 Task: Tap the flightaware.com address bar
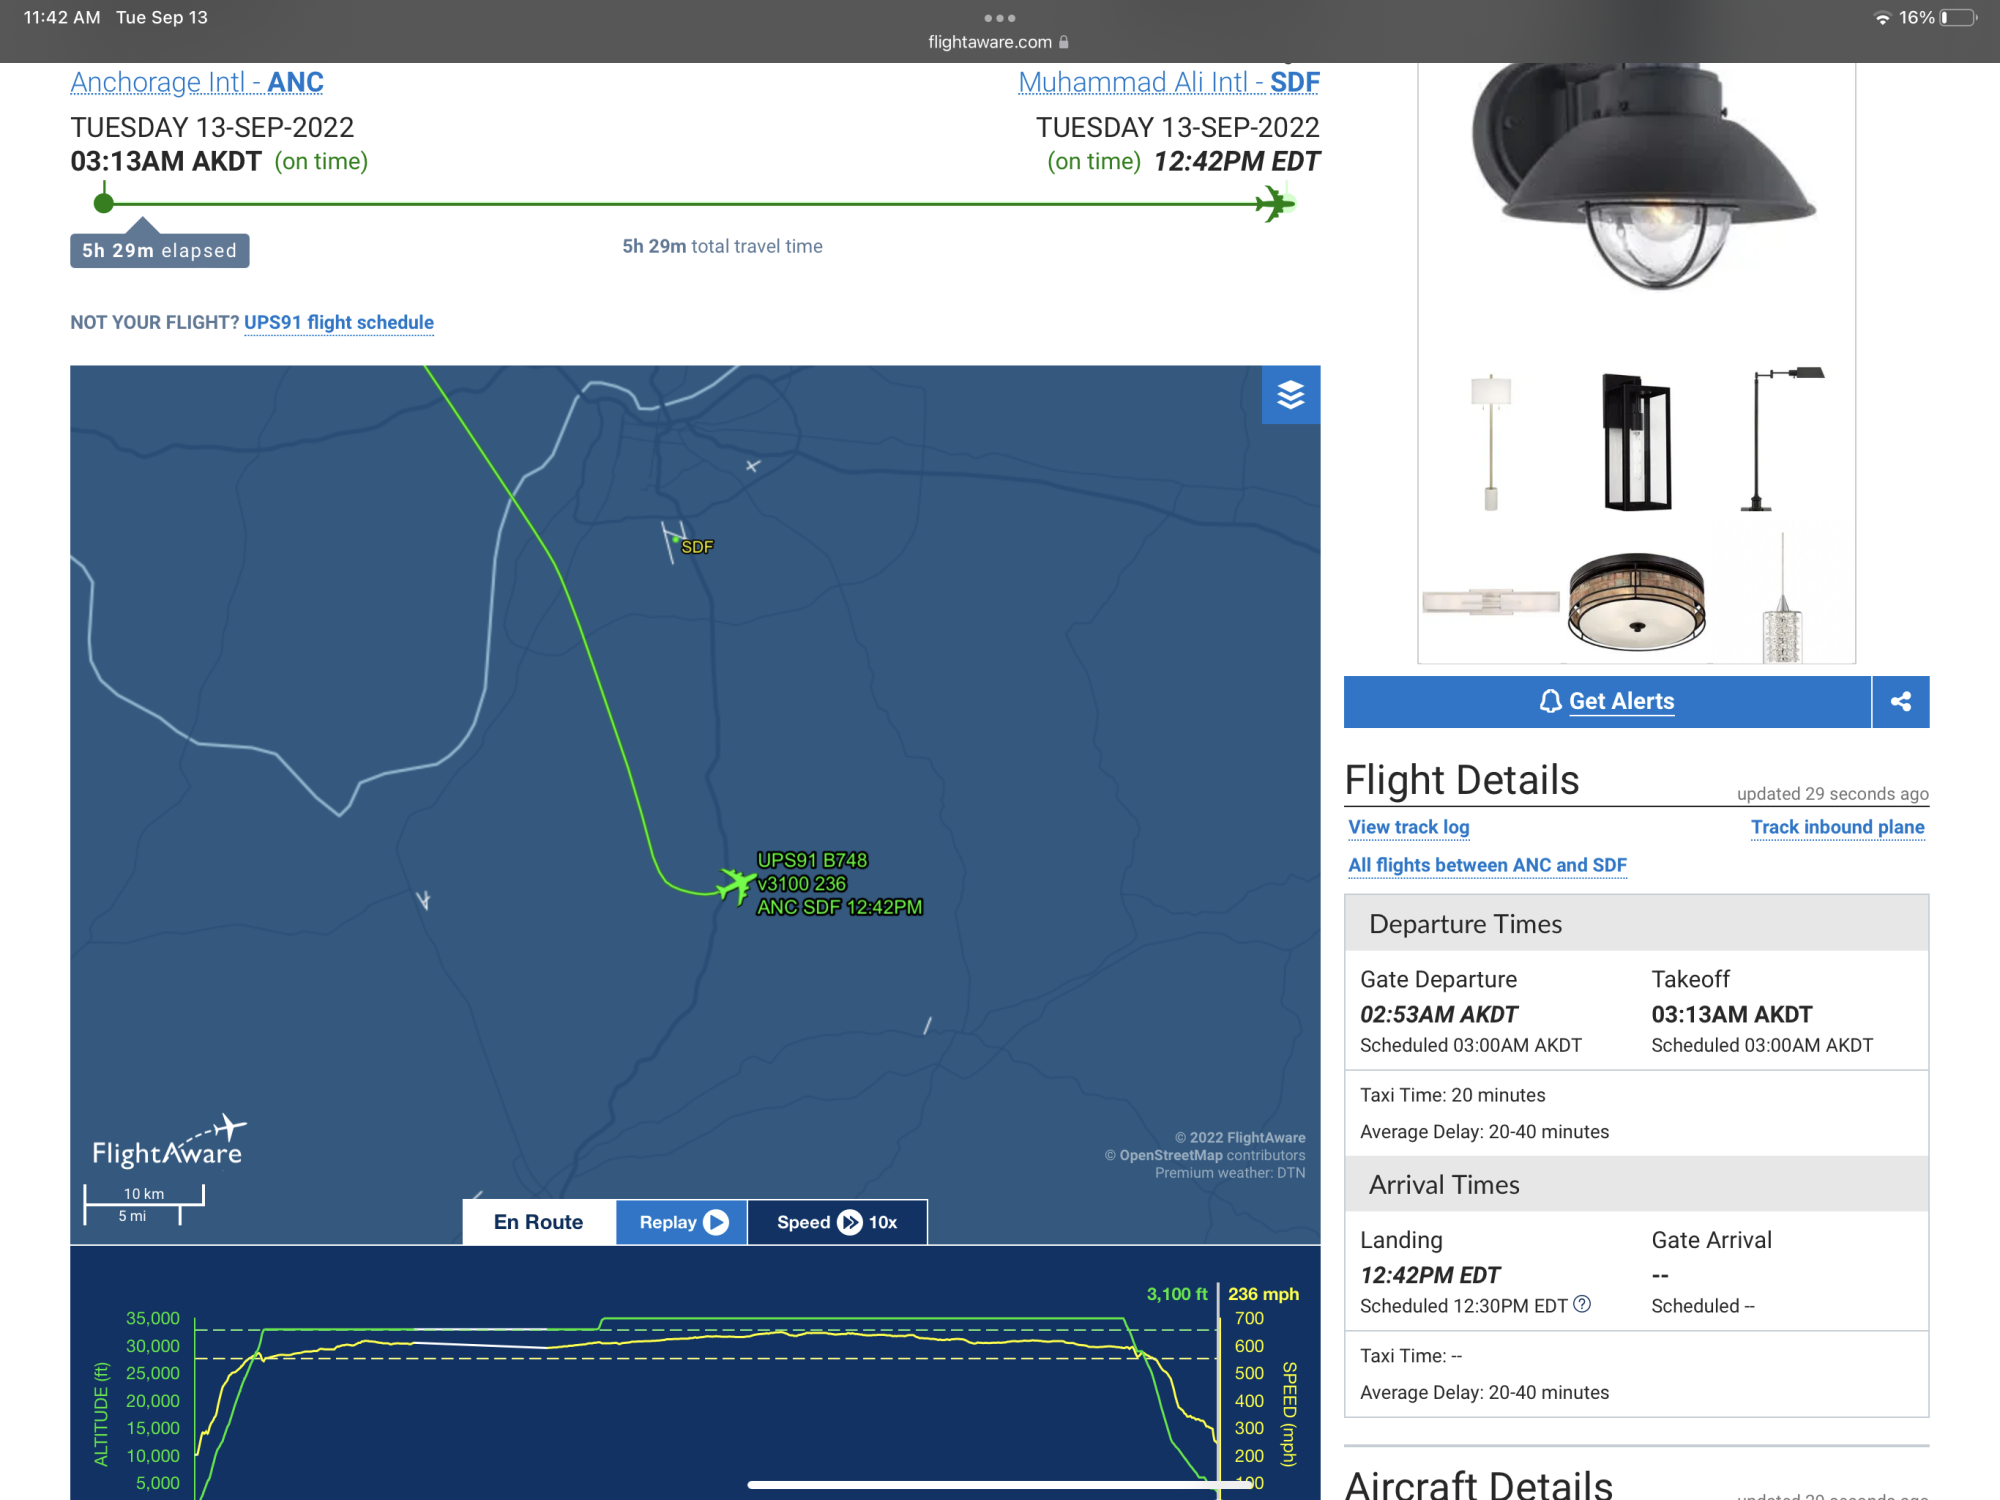[999, 42]
